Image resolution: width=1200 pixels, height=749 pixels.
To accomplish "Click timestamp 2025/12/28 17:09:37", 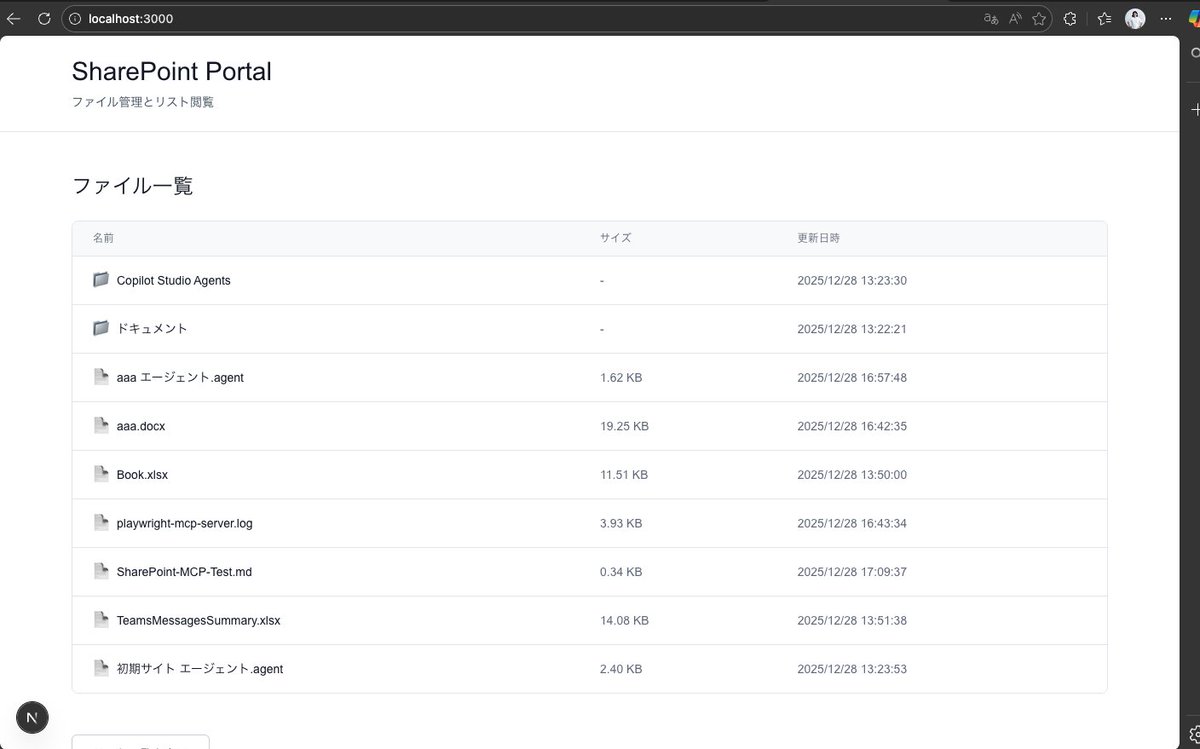I will [852, 572].
